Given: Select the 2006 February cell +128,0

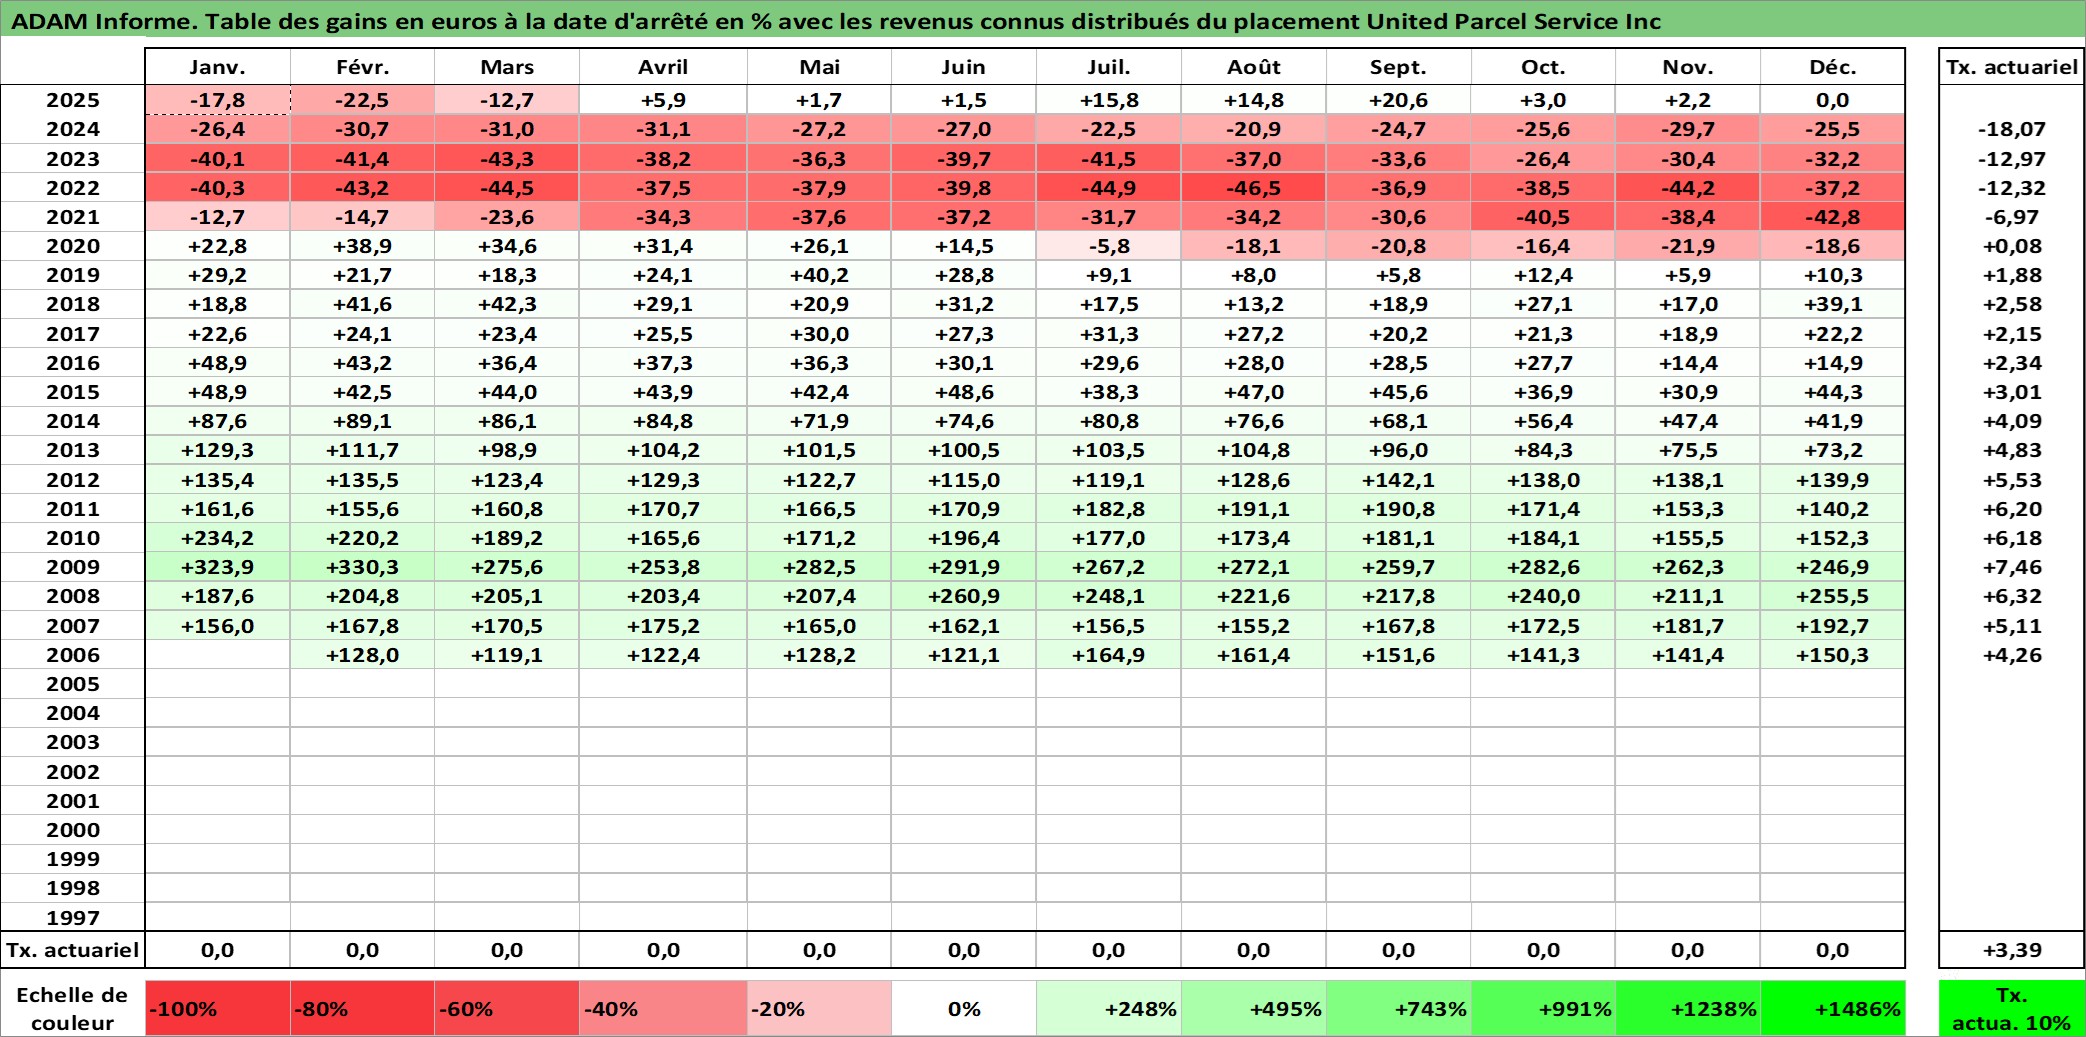Looking at the screenshot, I should [x=362, y=655].
